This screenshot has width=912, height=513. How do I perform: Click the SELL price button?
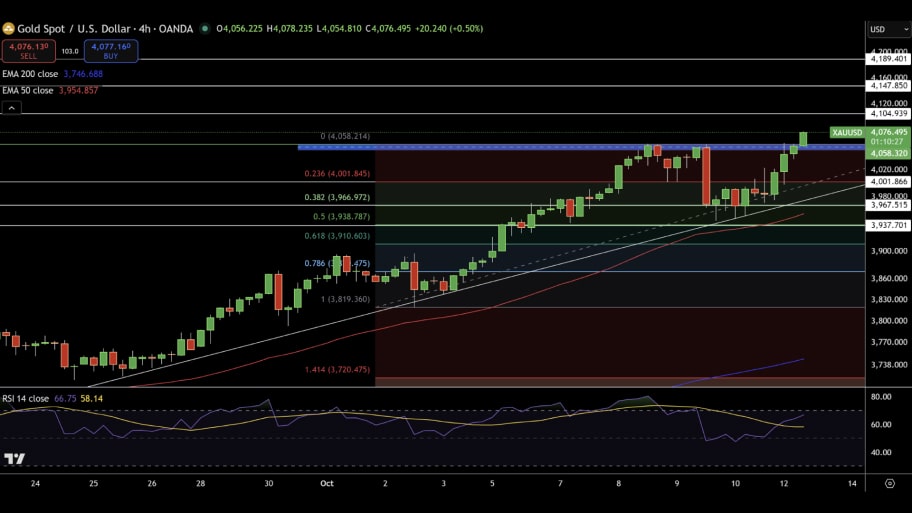(x=28, y=50)
